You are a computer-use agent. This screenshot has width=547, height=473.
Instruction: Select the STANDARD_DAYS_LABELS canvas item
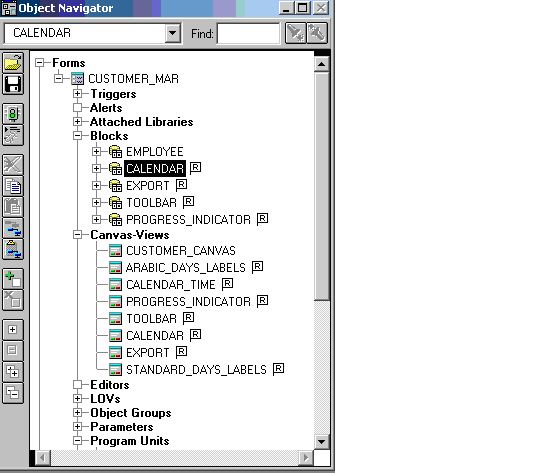click(x=196, y=370)
